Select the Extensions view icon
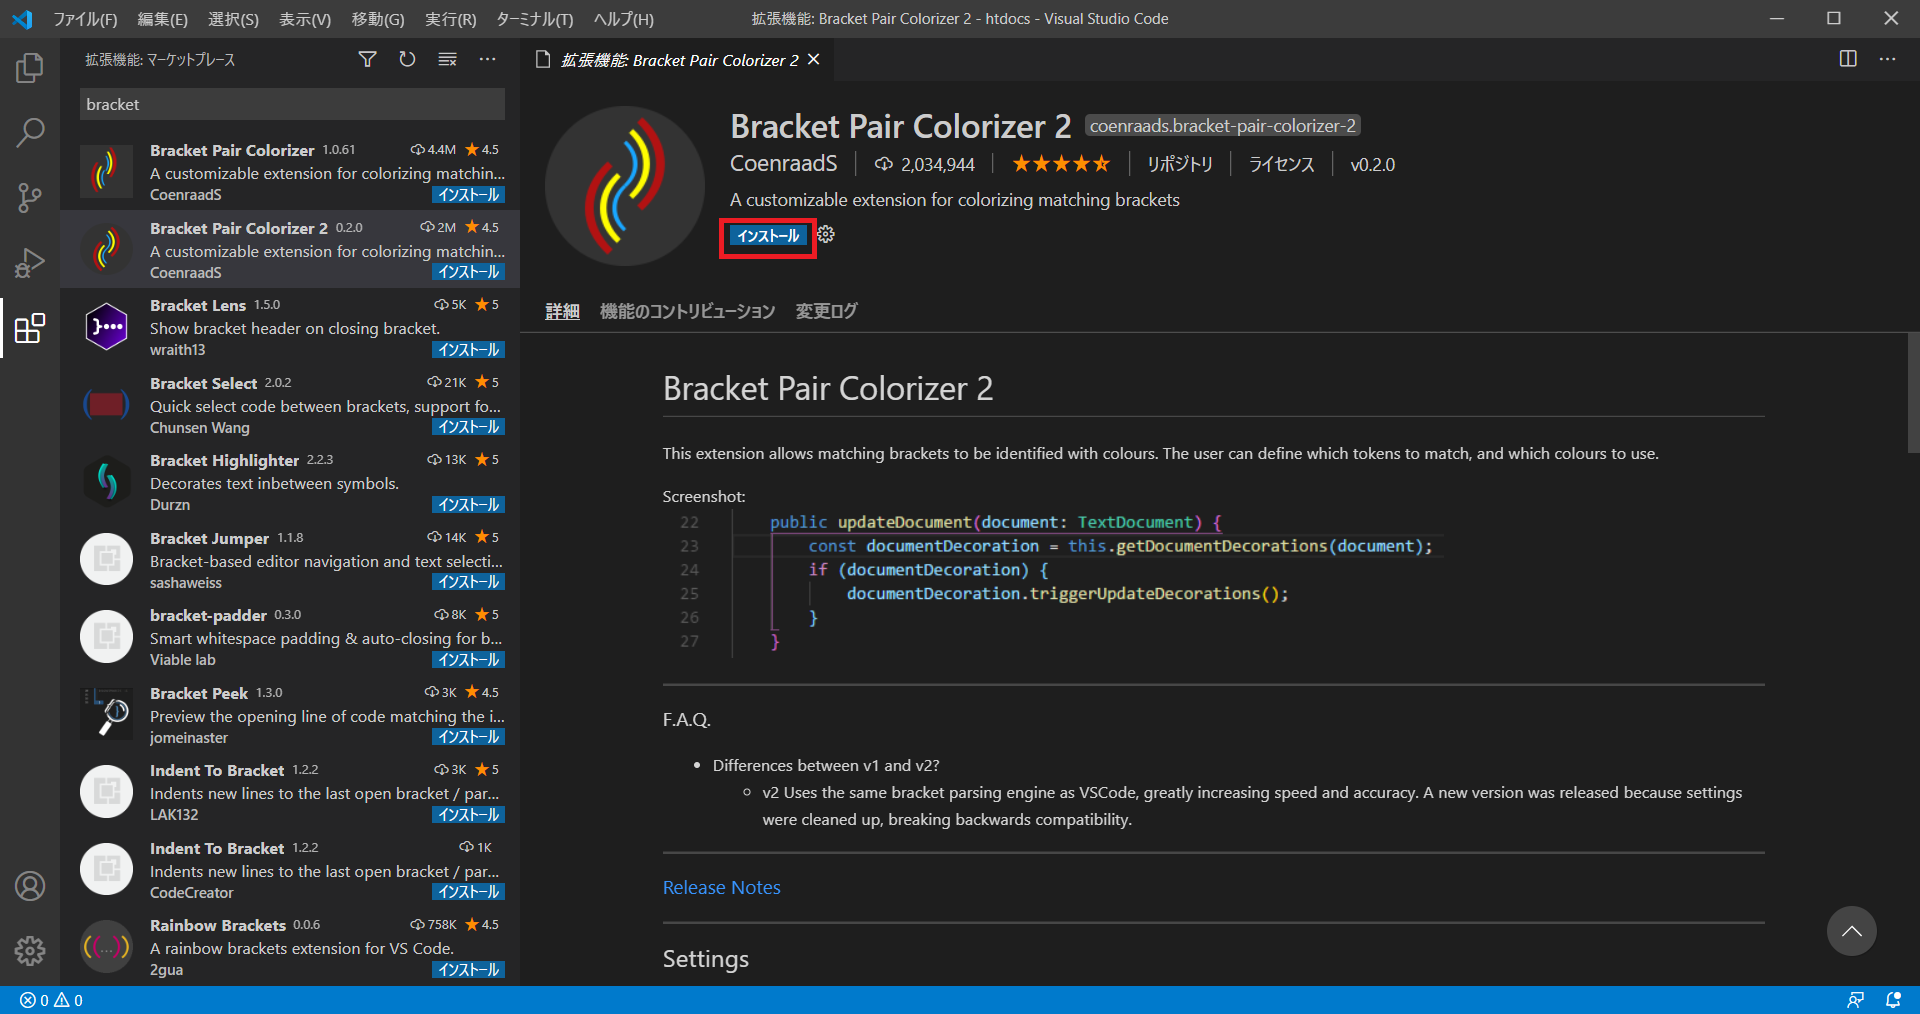This screenshot has height=1014, width=1920. (x=30, y=328)
